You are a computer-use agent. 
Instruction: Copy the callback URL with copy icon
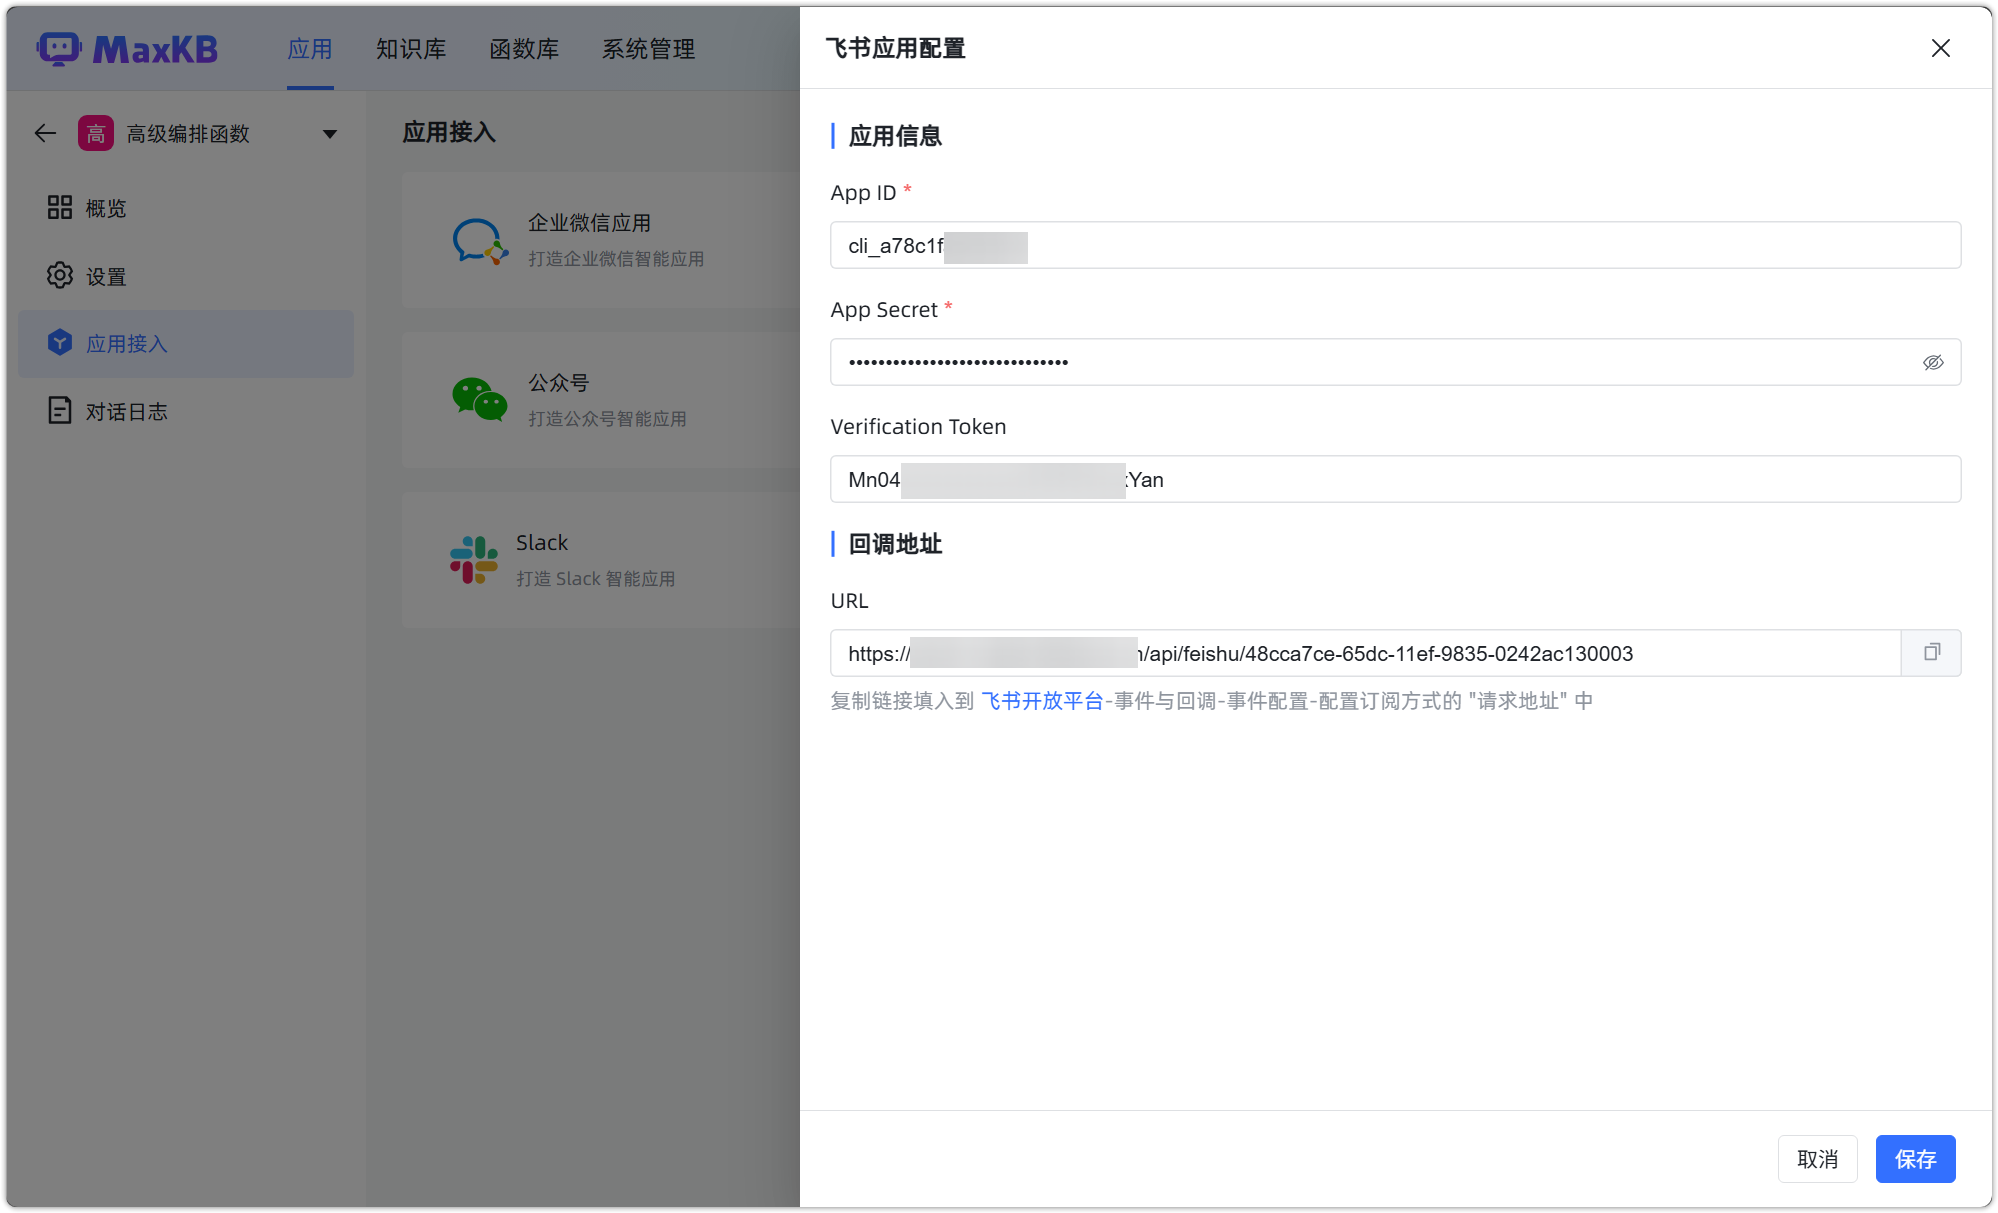click(x=1931, y=653)
